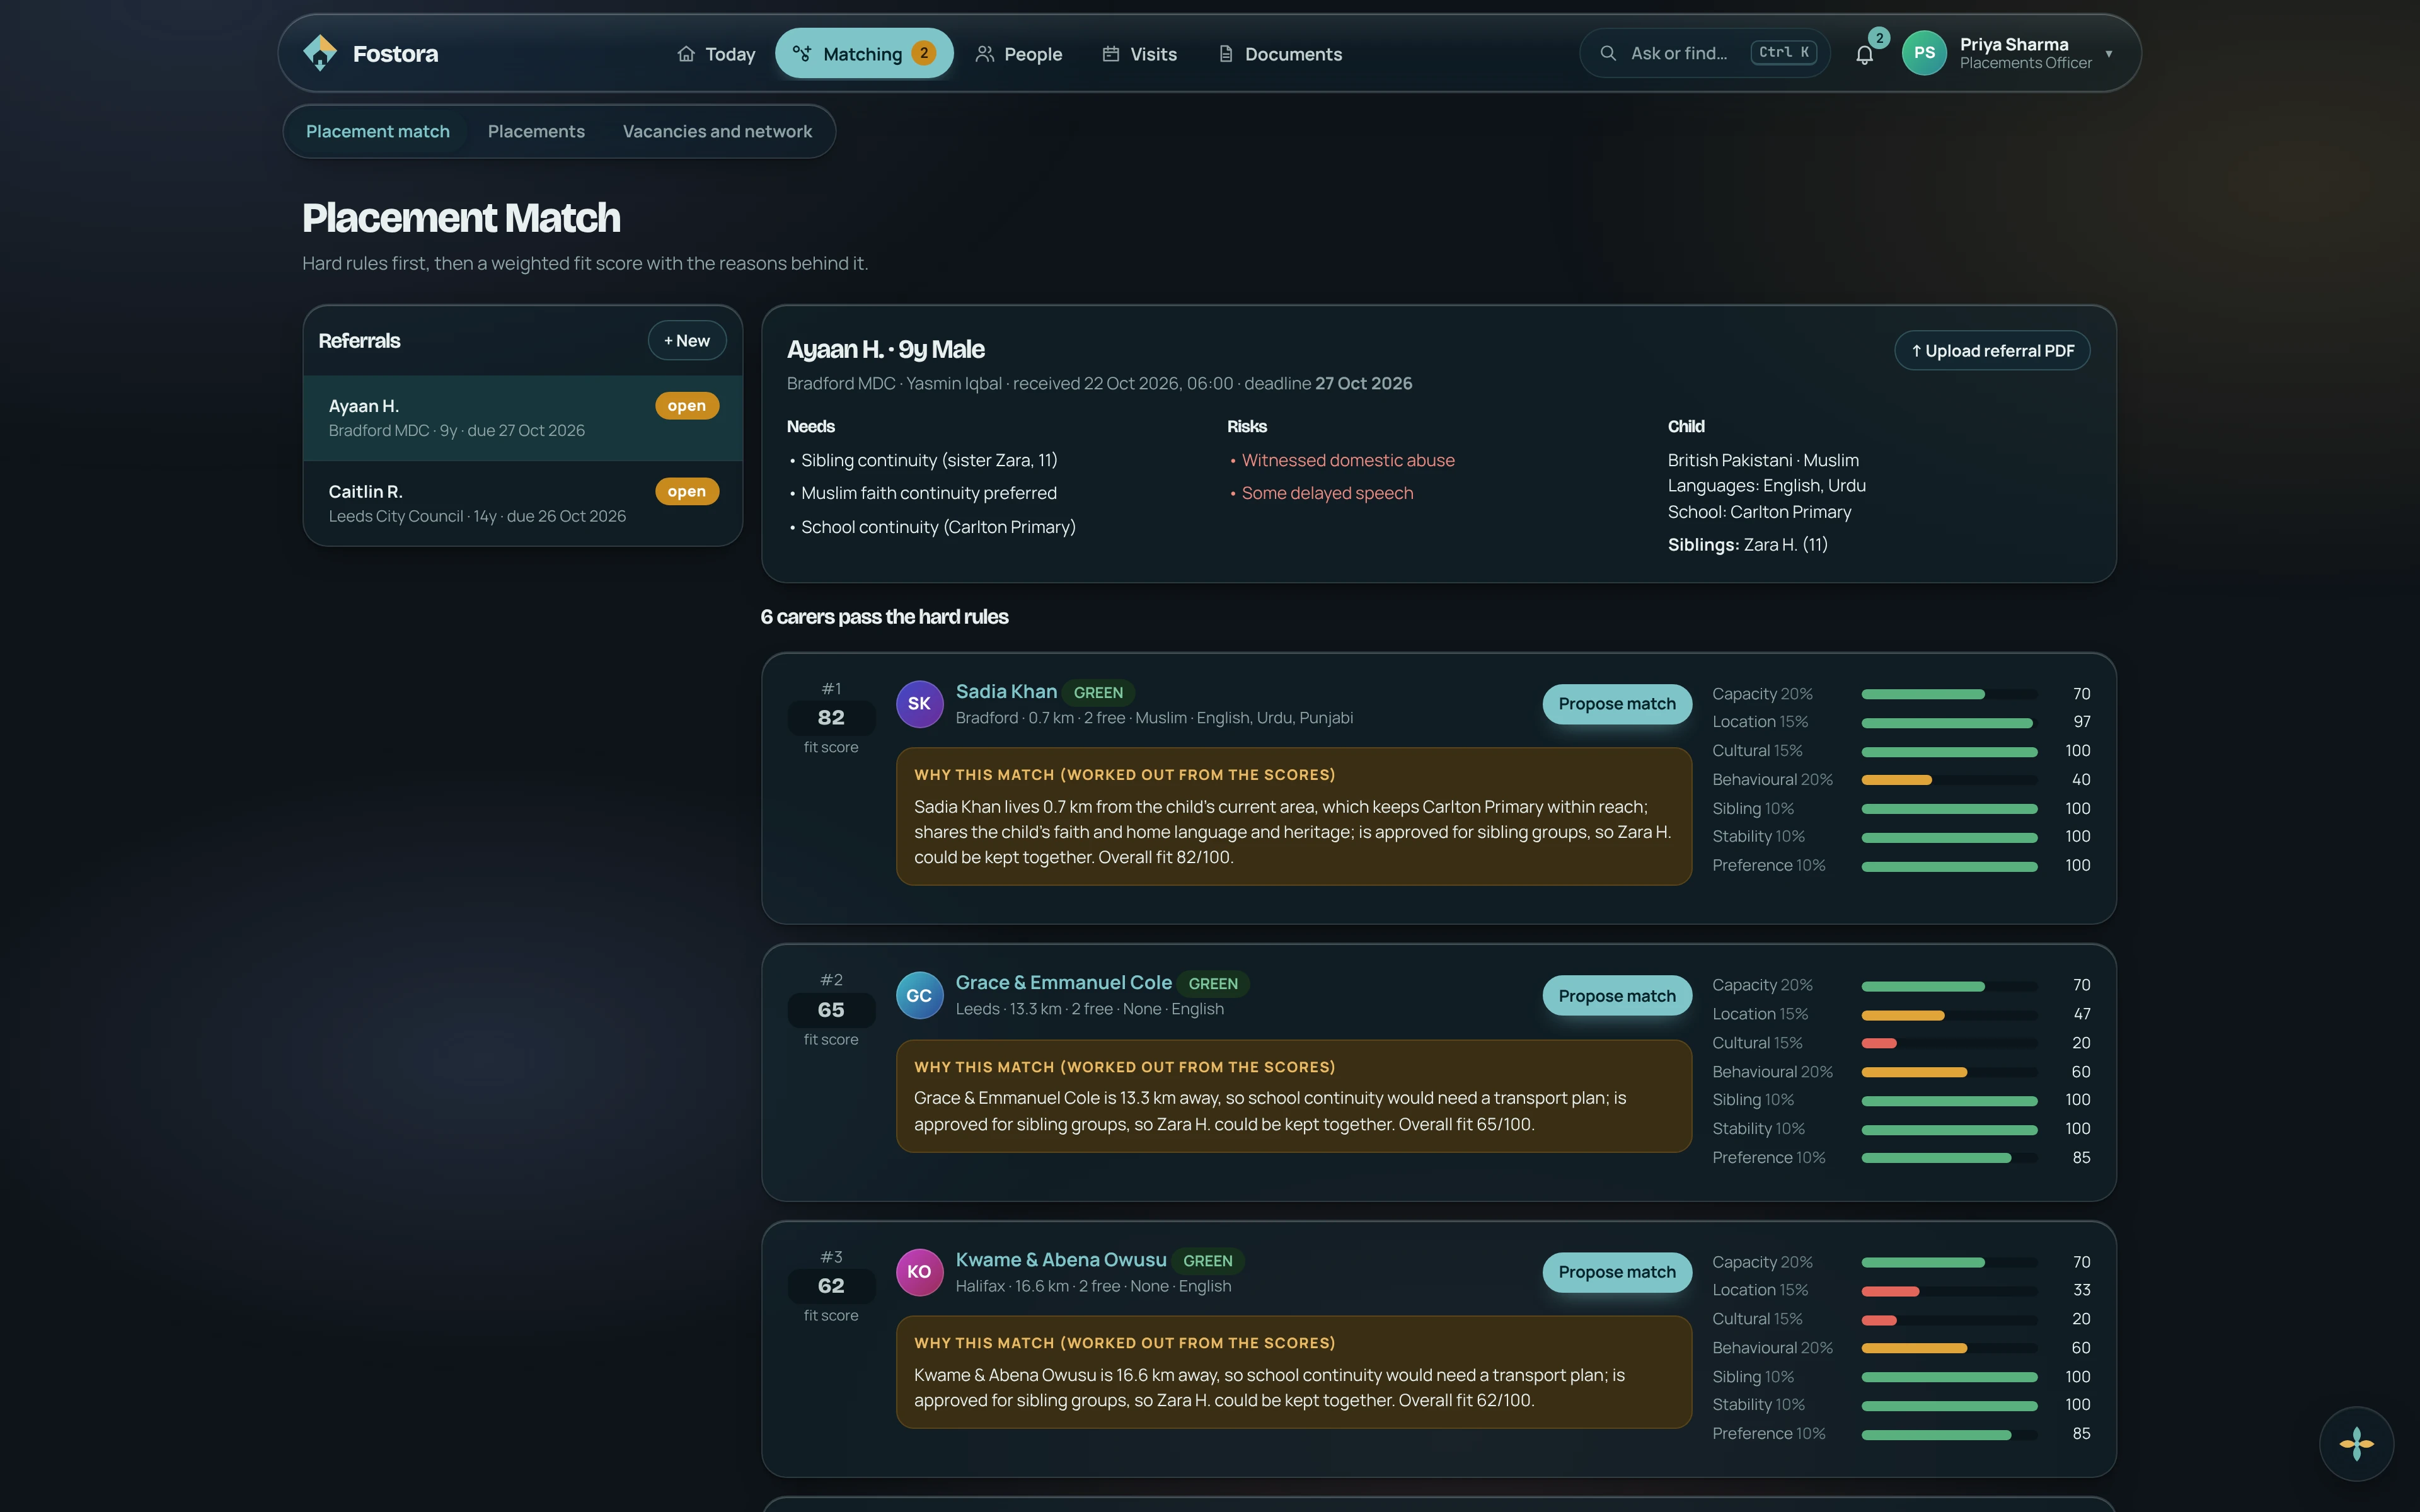Click Sibling continuity (sister Zara, 11) need
2420x1512 pixels.
929,460
